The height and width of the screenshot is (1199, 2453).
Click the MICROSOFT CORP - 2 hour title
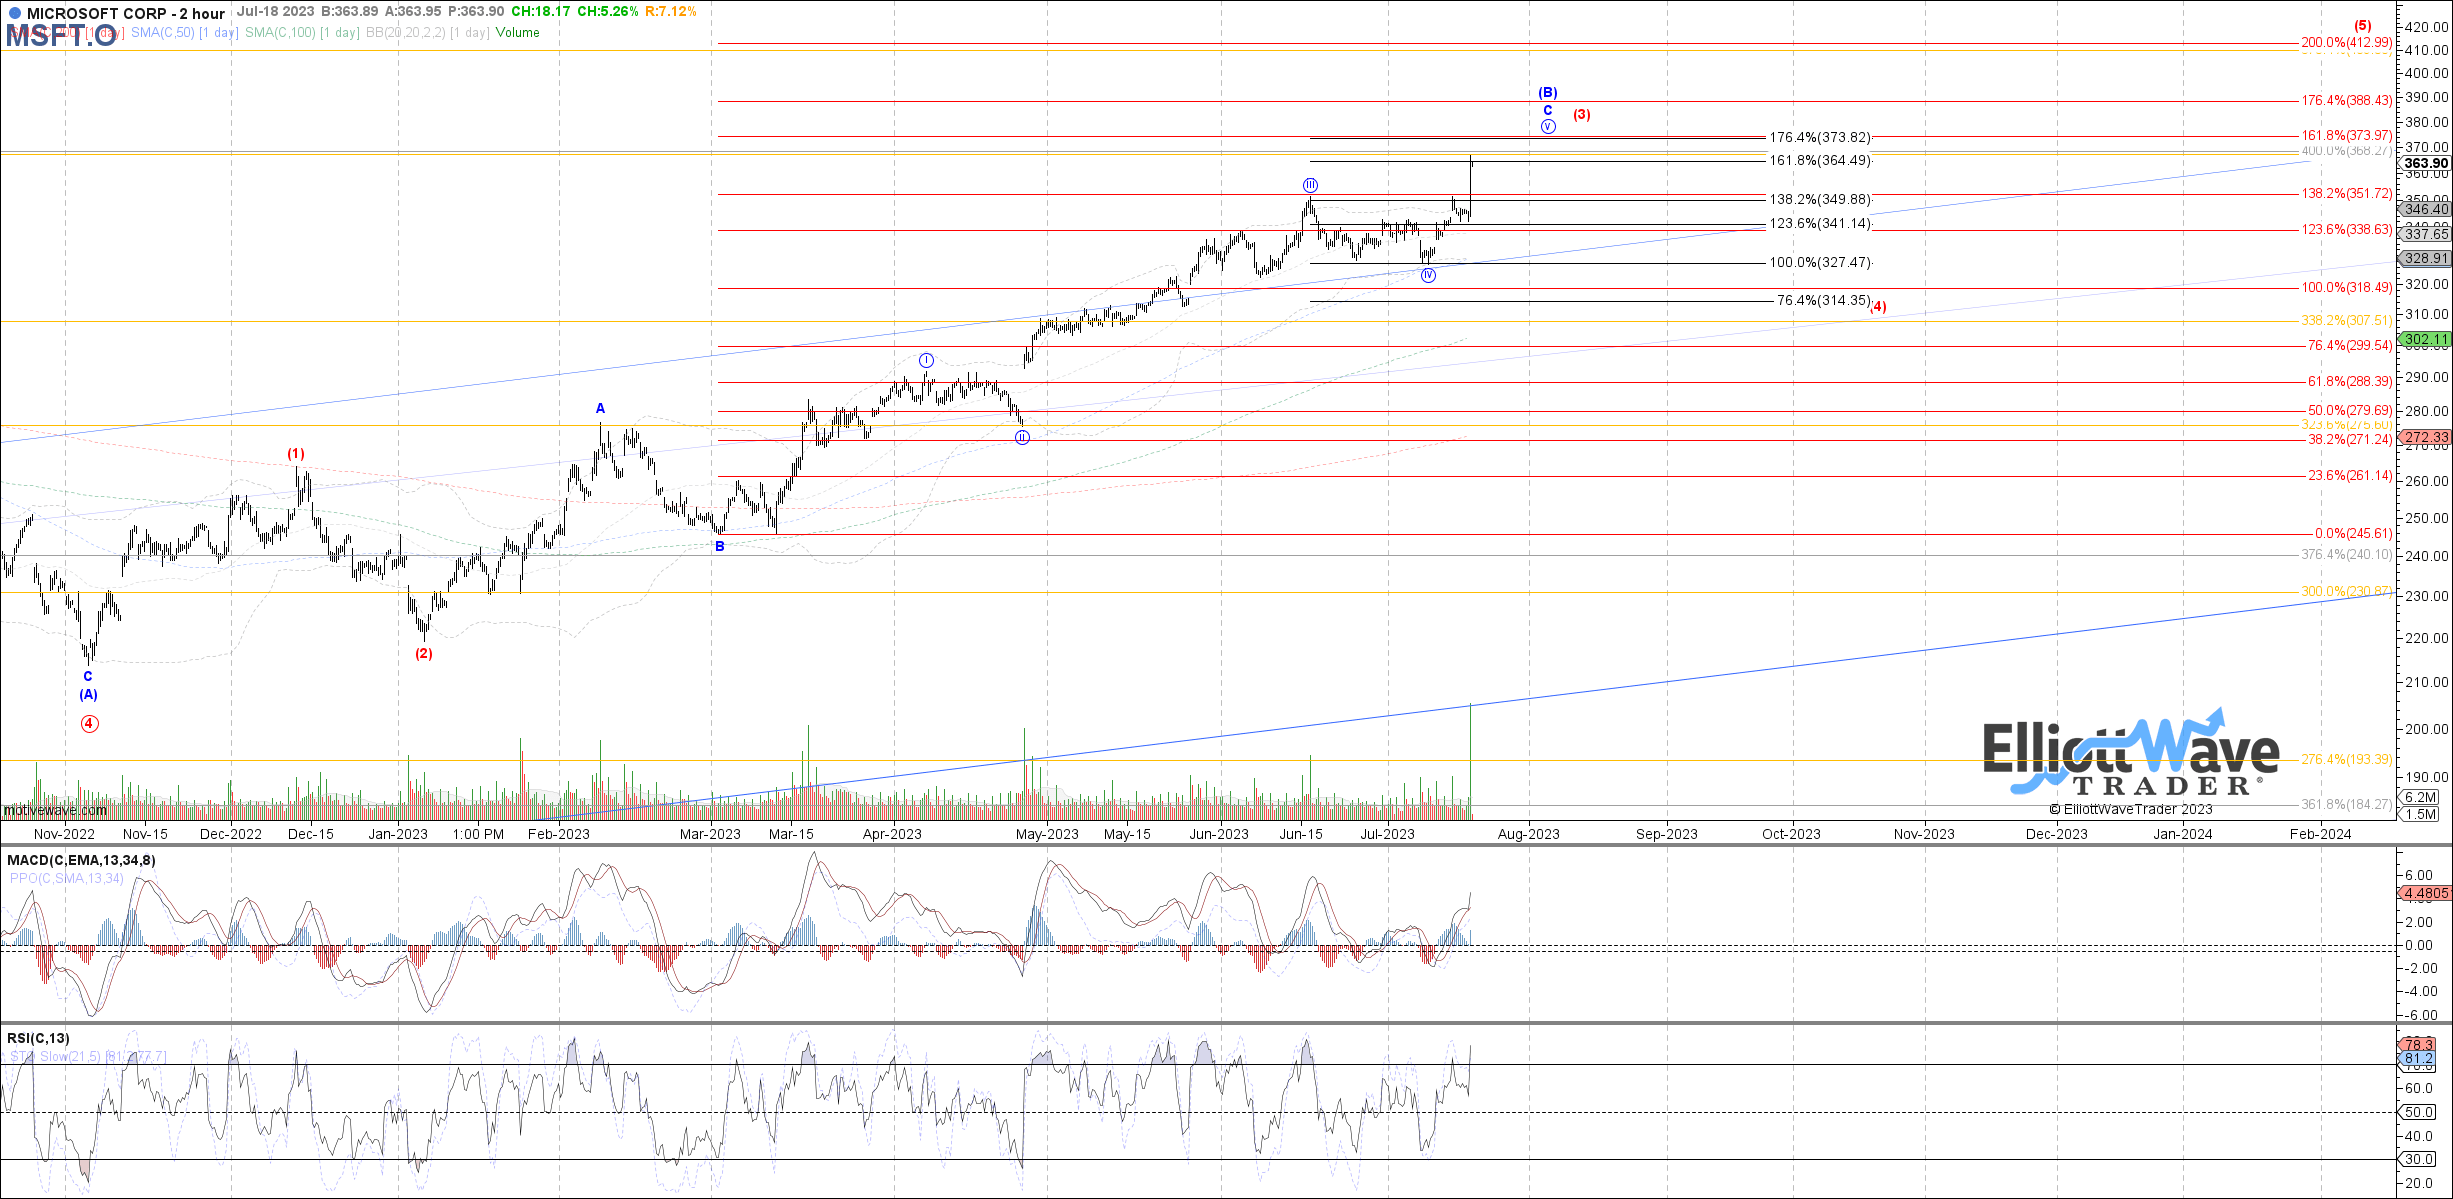125,14
